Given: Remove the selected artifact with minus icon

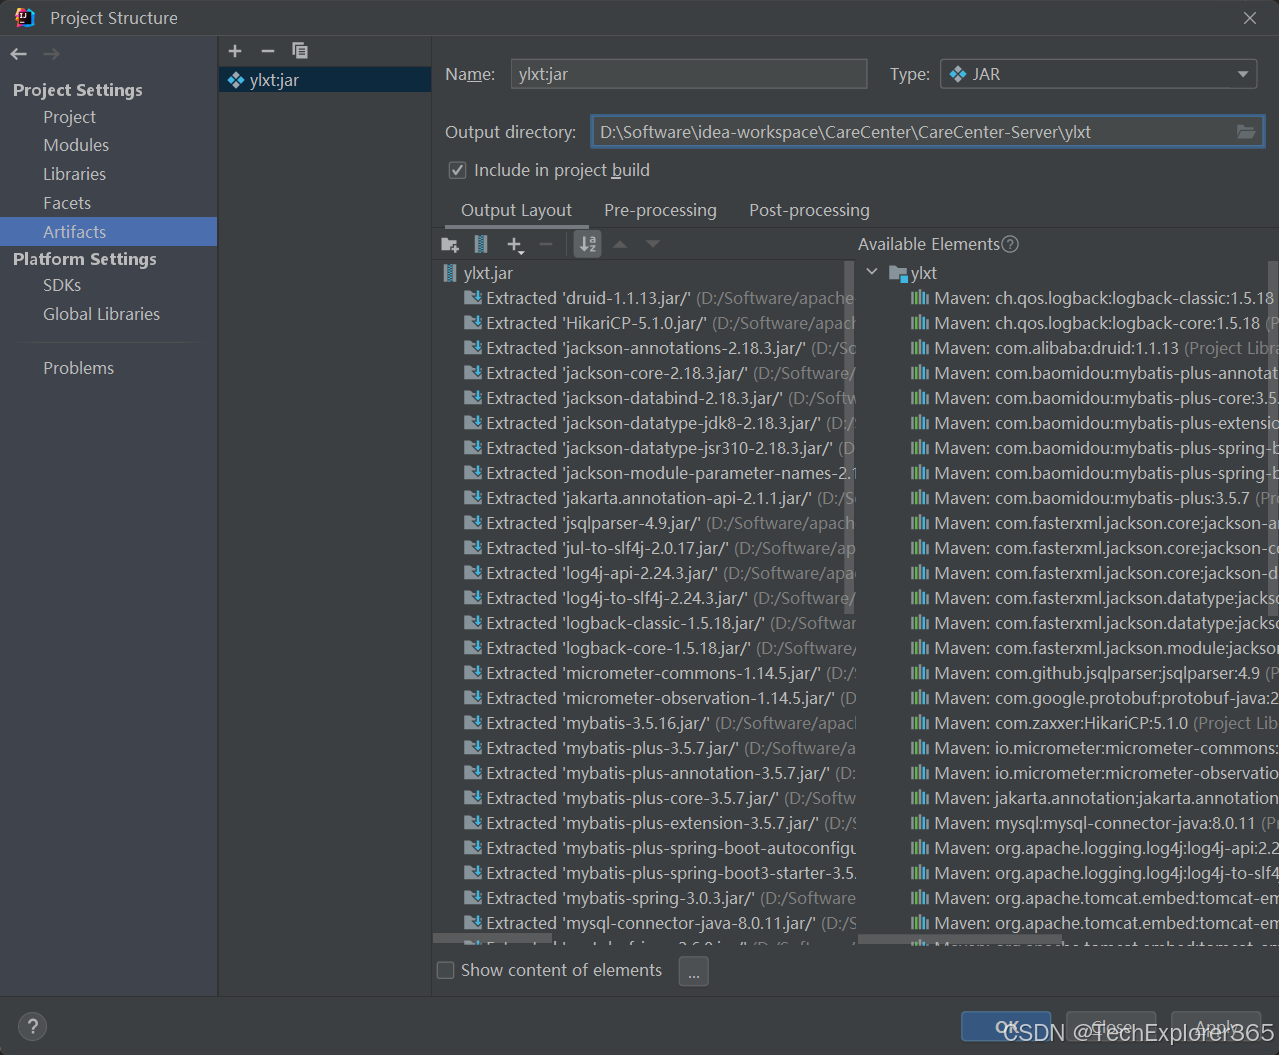Looking at the screenshot, I should 267,51.
